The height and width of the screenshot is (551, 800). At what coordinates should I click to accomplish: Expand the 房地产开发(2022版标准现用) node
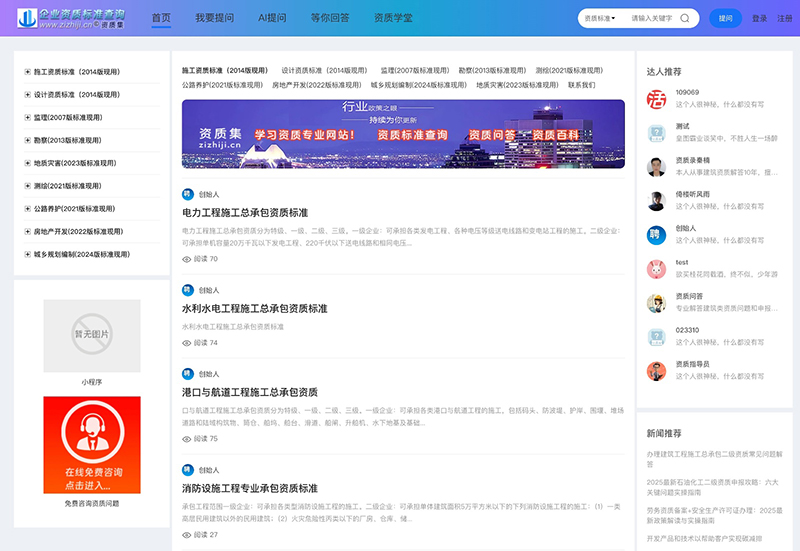click(x=28, y=231)
